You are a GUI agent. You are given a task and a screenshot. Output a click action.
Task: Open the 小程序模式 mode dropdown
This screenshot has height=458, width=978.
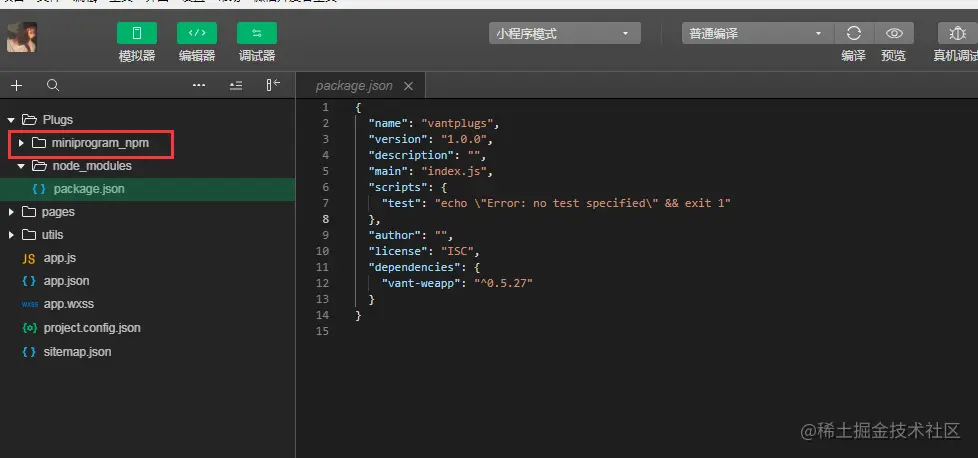click(x=564, y=34)
